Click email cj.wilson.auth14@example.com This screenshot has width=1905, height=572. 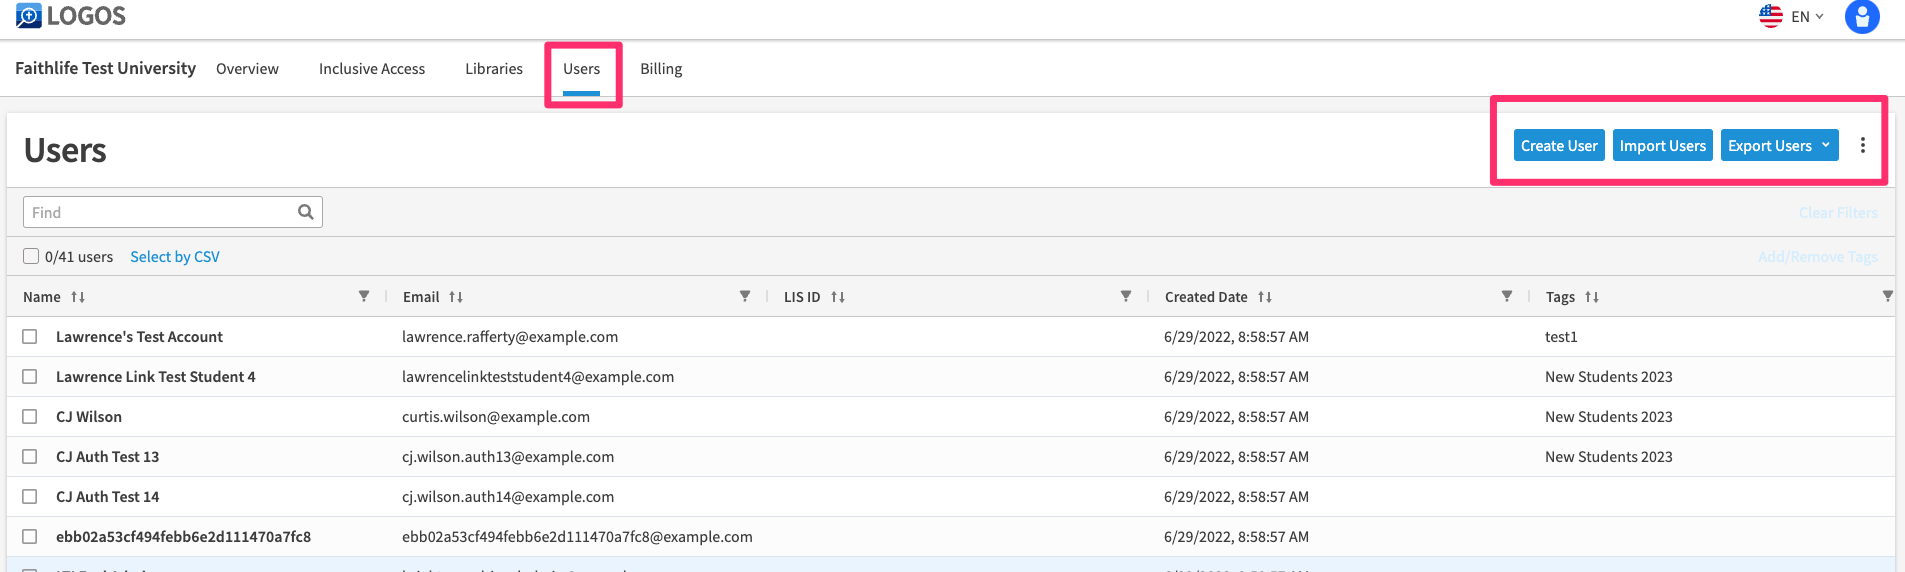[x=508, y=497]
